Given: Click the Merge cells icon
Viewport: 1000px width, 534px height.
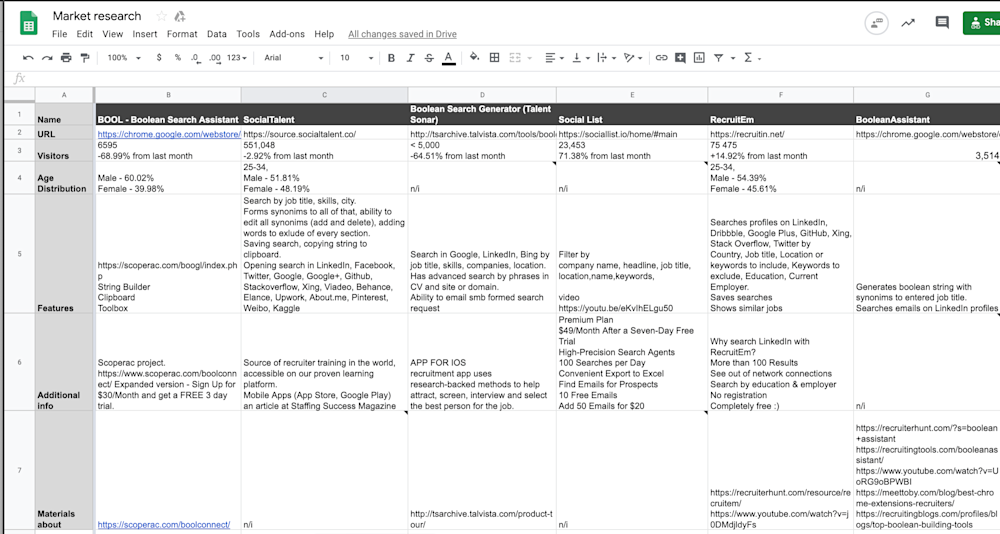Looking at the screenshot, I should coord(515,57).
